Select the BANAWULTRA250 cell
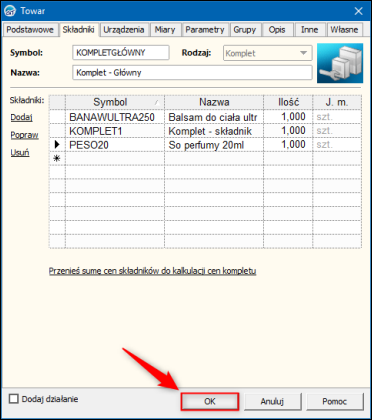Viewport: 372px width, 420px height. [115, 117]
